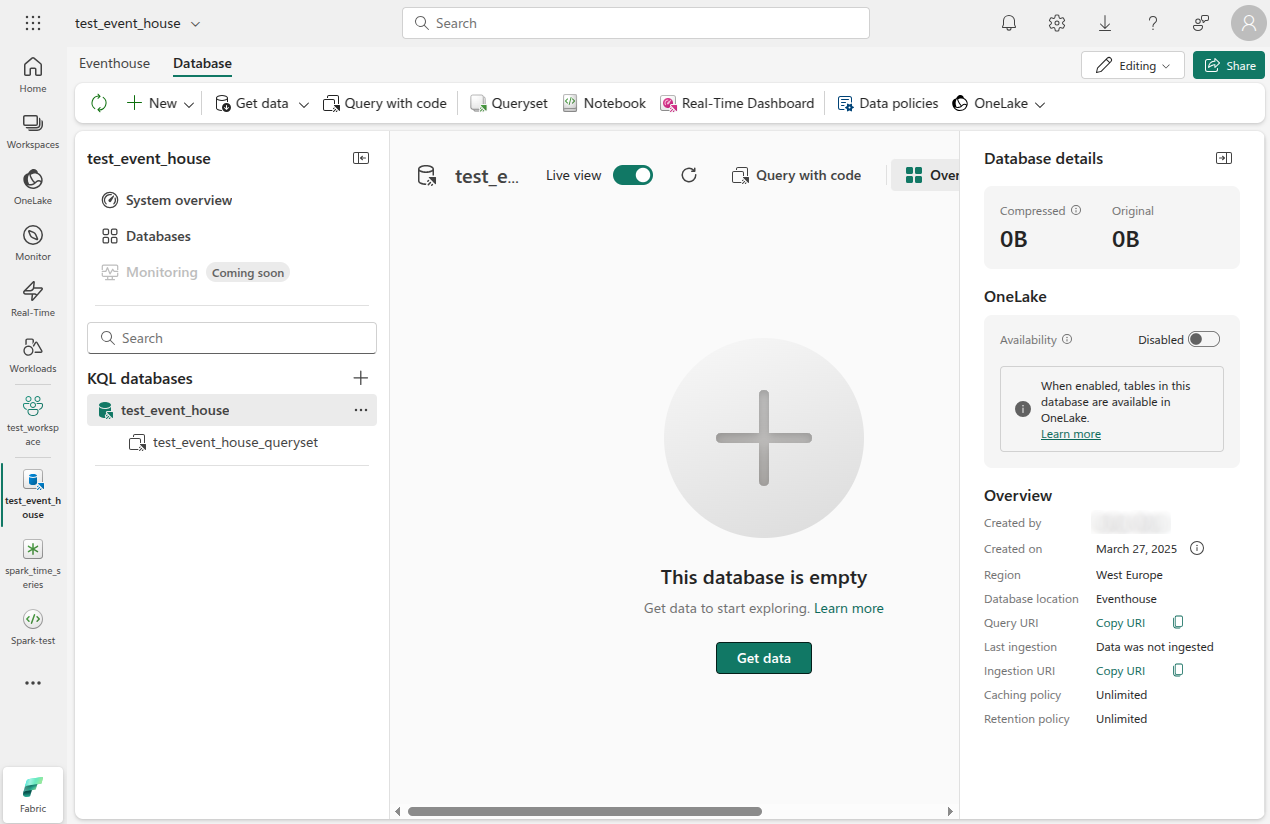Expand the Editing mode dropdown
The image size is (1270, 824).
click(1162, 64)
